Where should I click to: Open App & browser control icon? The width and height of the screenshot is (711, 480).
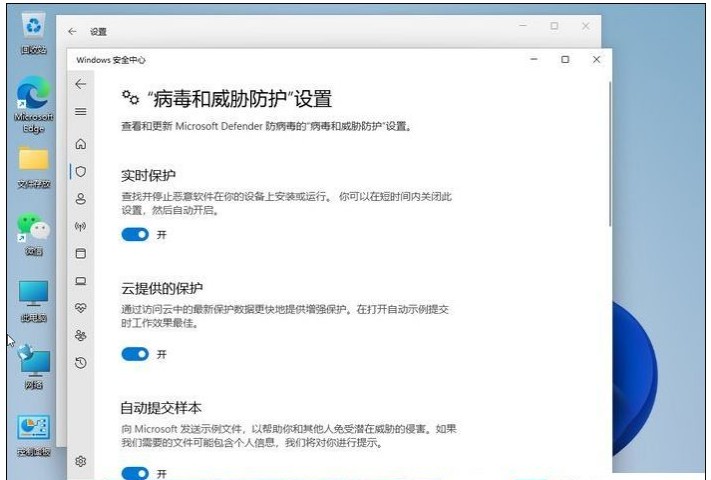(81, 253)
